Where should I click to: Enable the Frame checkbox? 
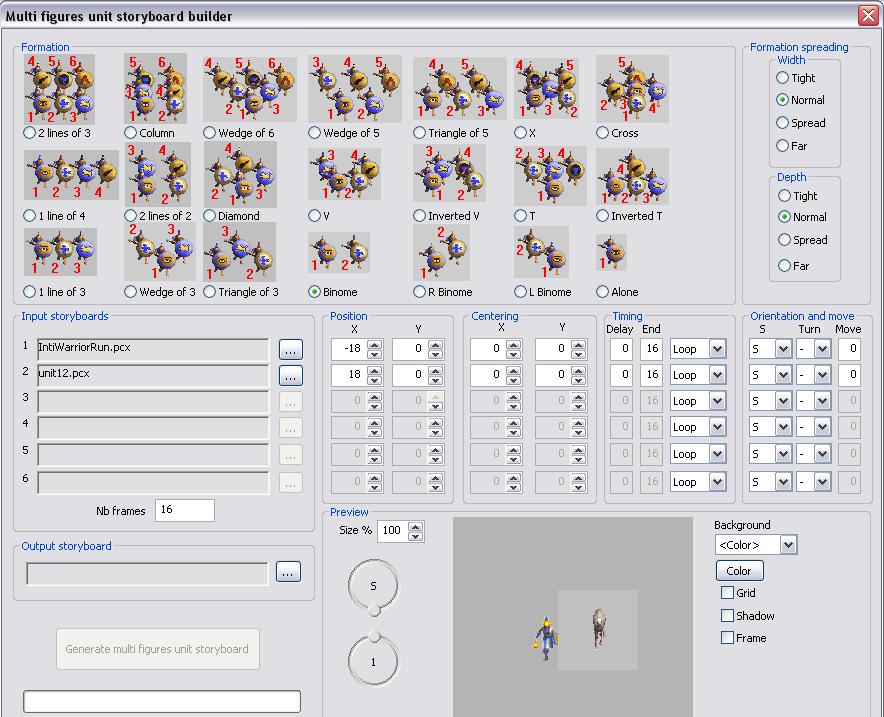tap(727, 638)
